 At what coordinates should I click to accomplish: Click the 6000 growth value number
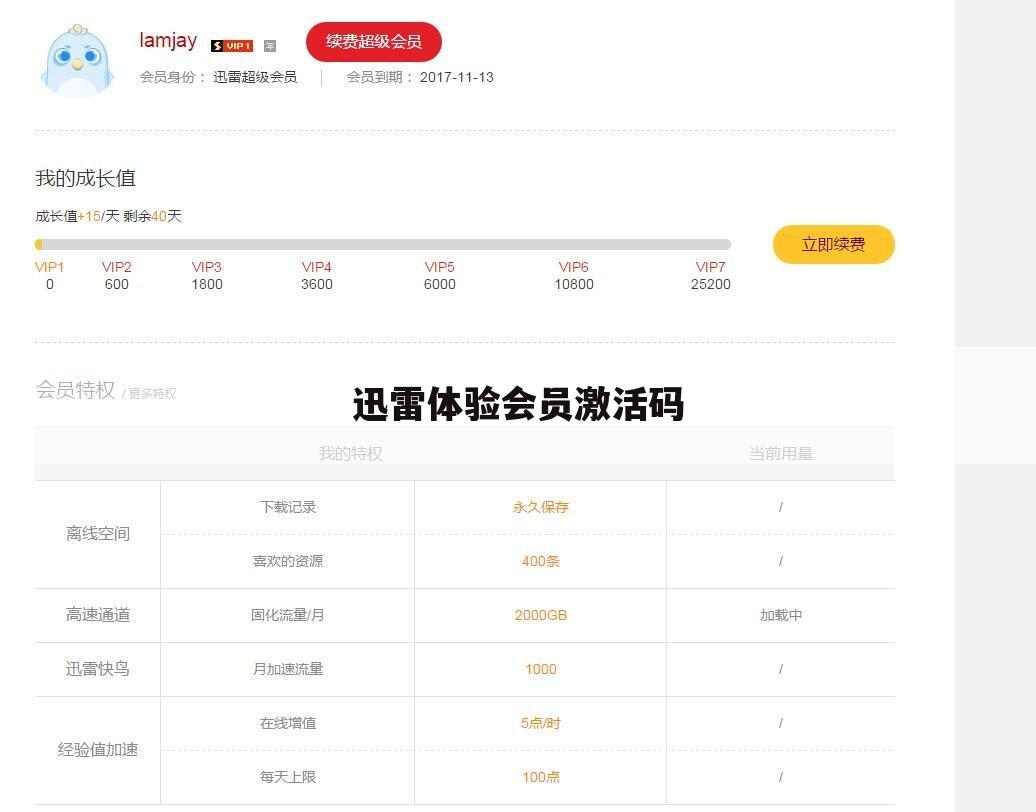(439, 284)
